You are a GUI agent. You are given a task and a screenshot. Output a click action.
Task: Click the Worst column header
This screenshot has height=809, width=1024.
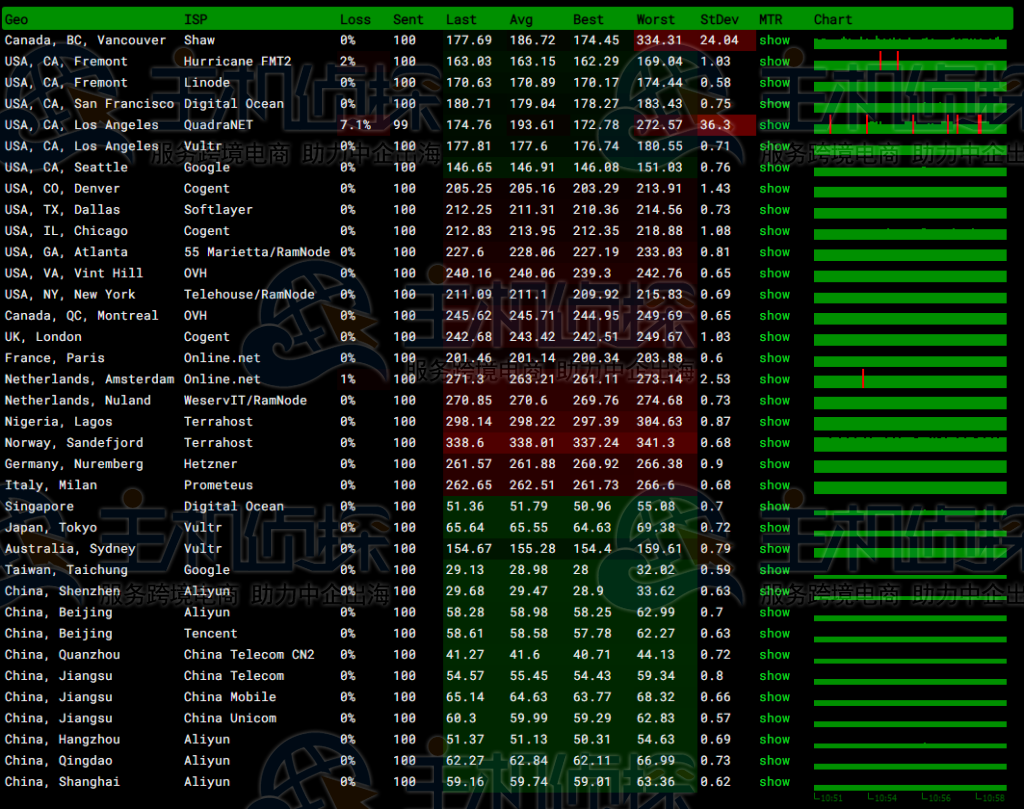pyautogui.click(x=656, y=19)
